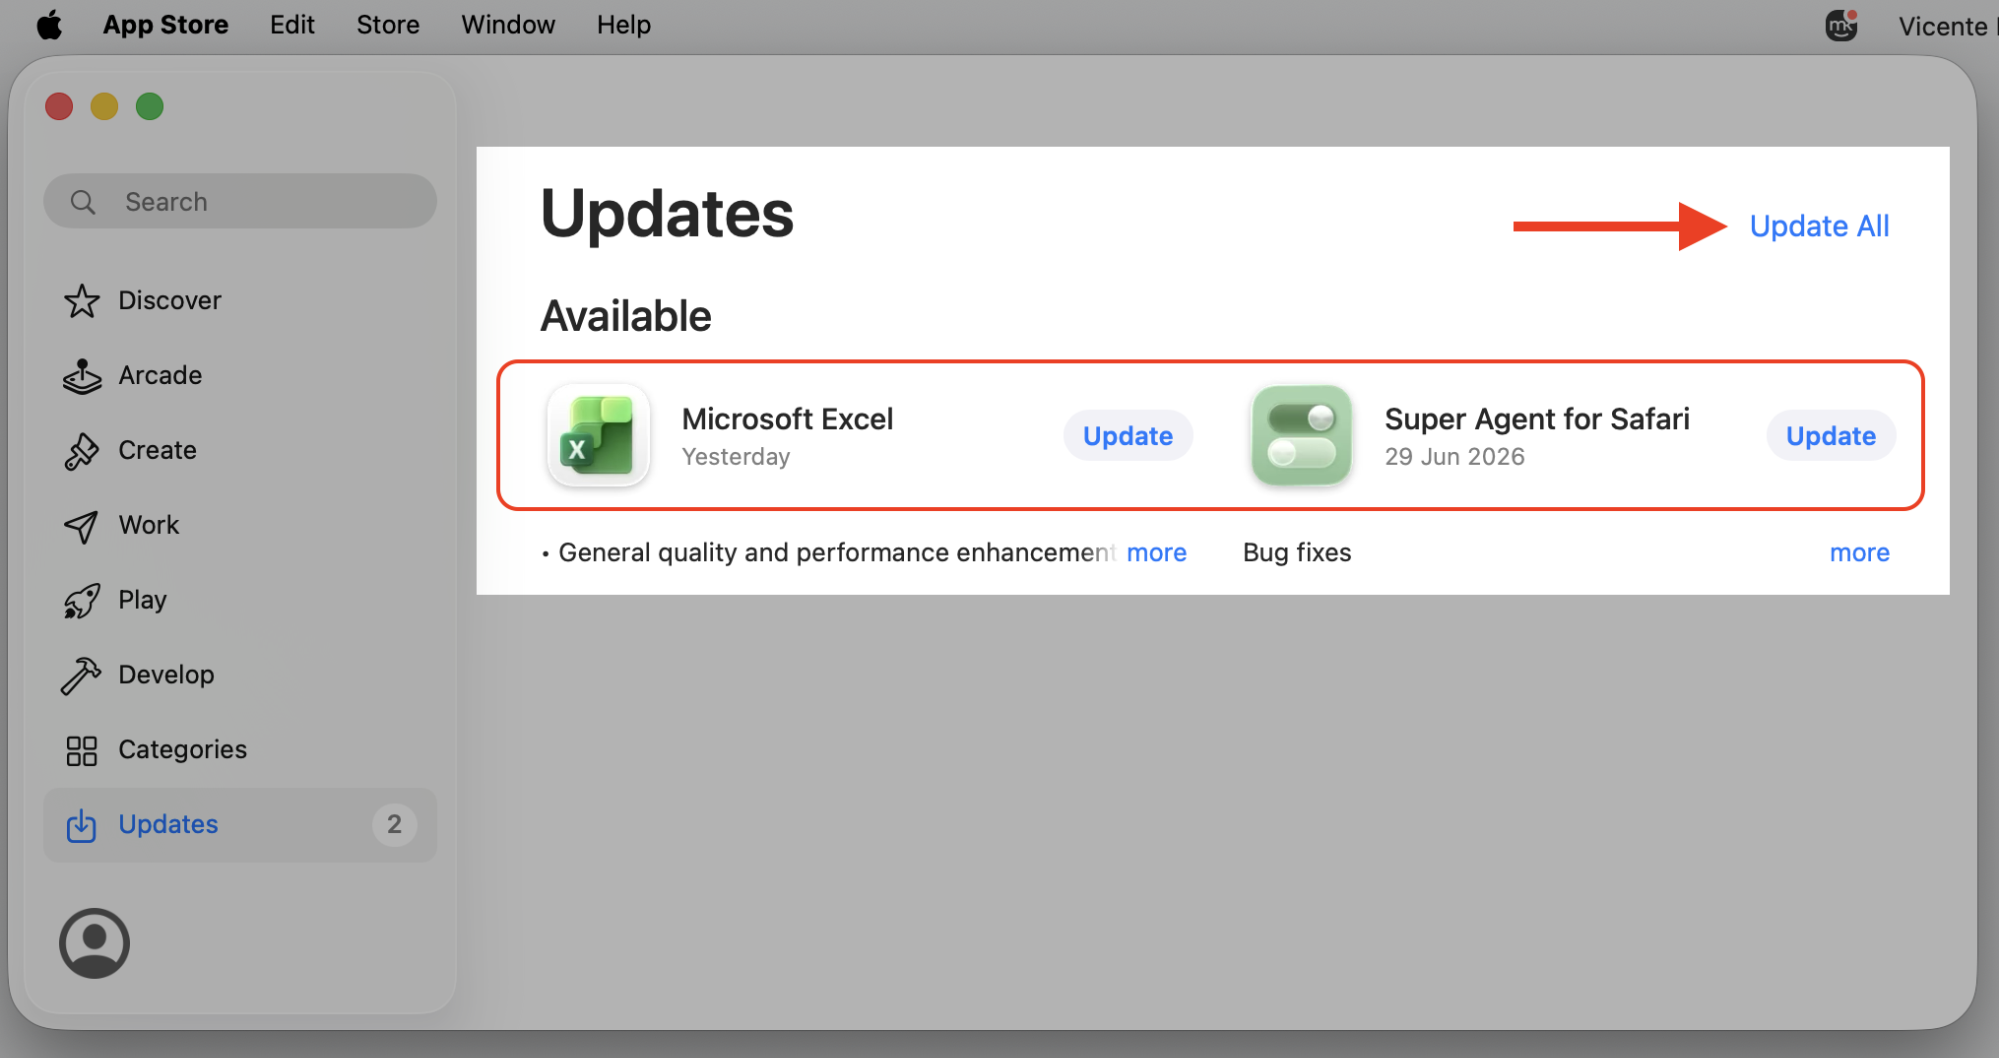
Task: Click the Yesterday date text
Action: coord(736,457)
